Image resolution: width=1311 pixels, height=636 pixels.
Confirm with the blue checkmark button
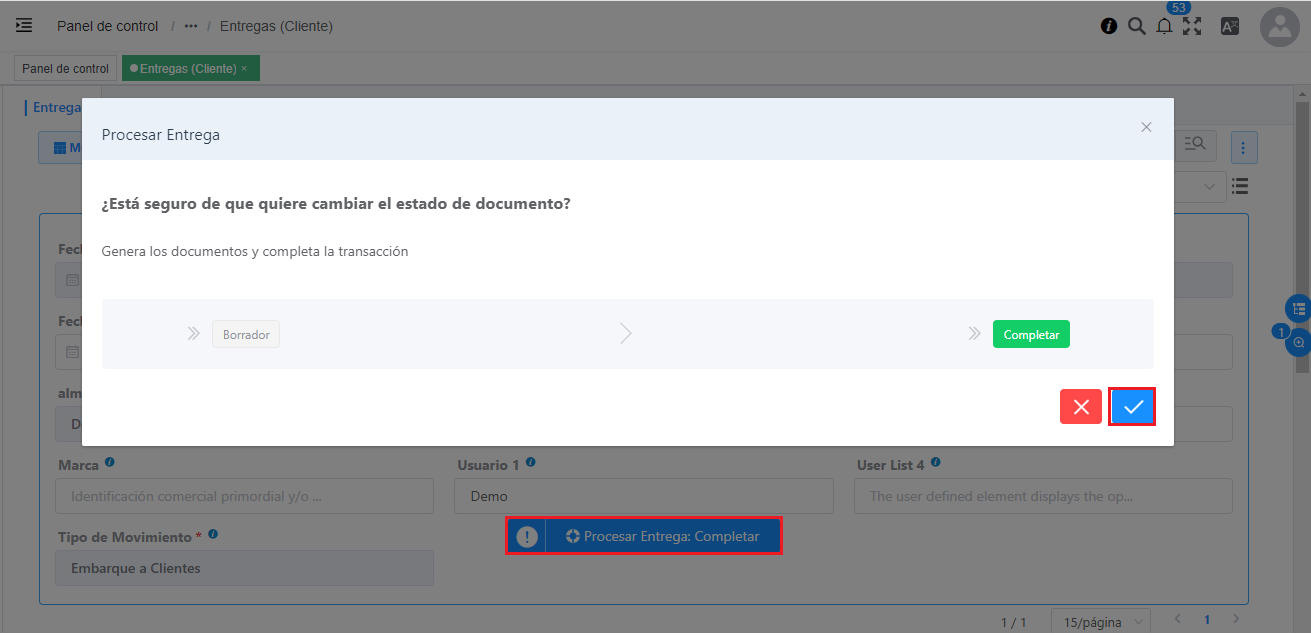pyautogui.click(x=1132, y=407)
